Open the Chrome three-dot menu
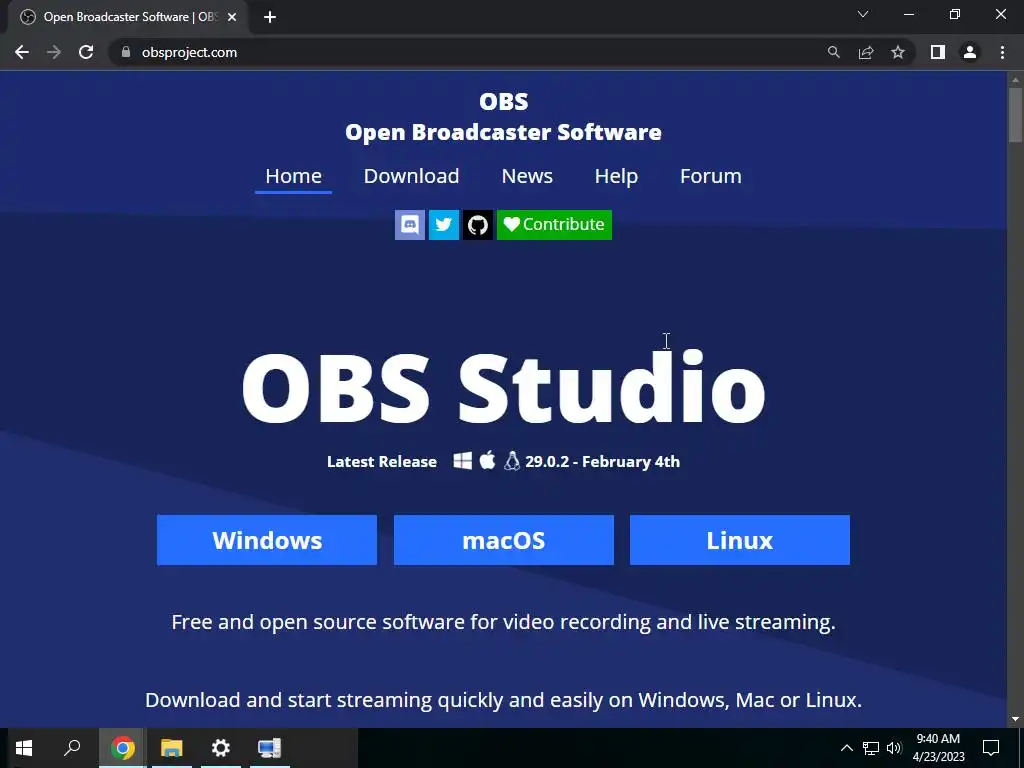 coord(1002,52)
